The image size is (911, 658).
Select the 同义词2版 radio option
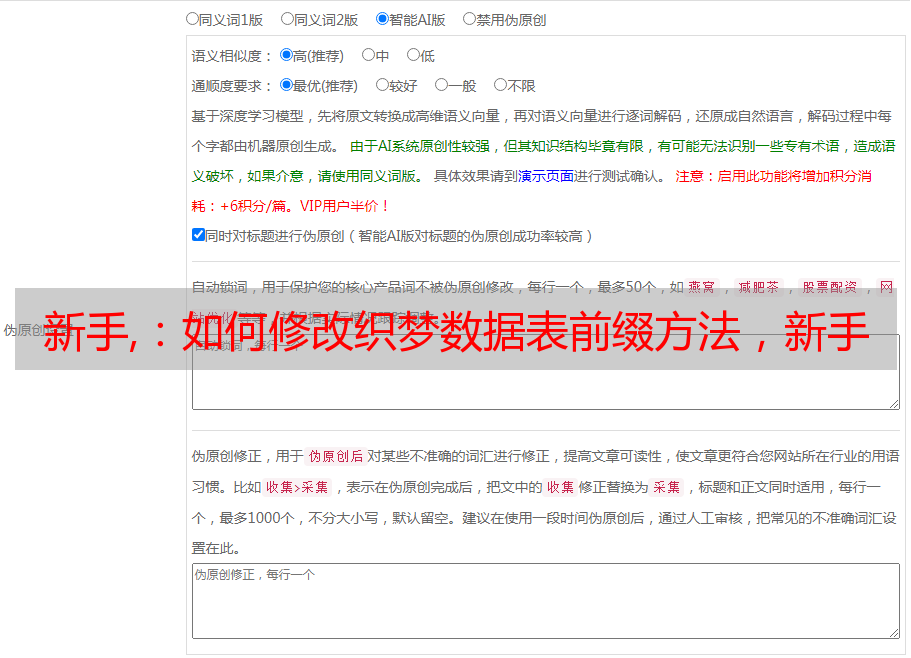click(287, 19)
